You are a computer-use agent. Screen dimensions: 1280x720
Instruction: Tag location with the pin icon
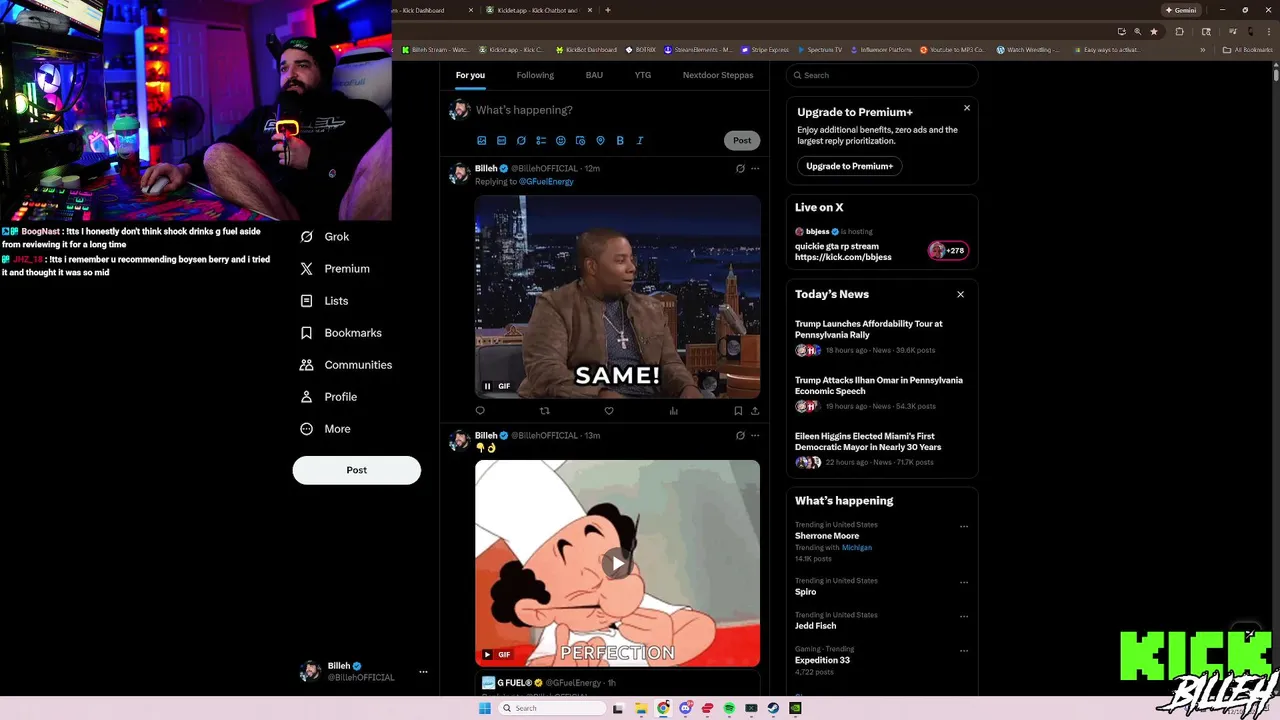(x=600, y=141)
